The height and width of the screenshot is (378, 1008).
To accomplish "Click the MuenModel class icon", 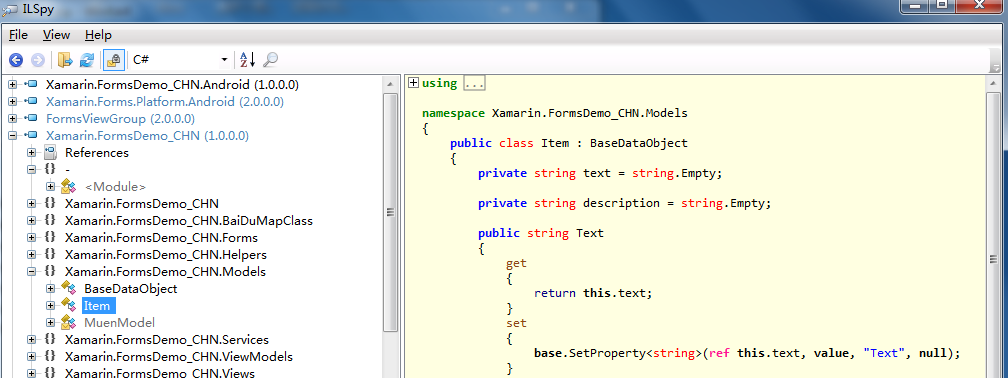I will (69, 322).
